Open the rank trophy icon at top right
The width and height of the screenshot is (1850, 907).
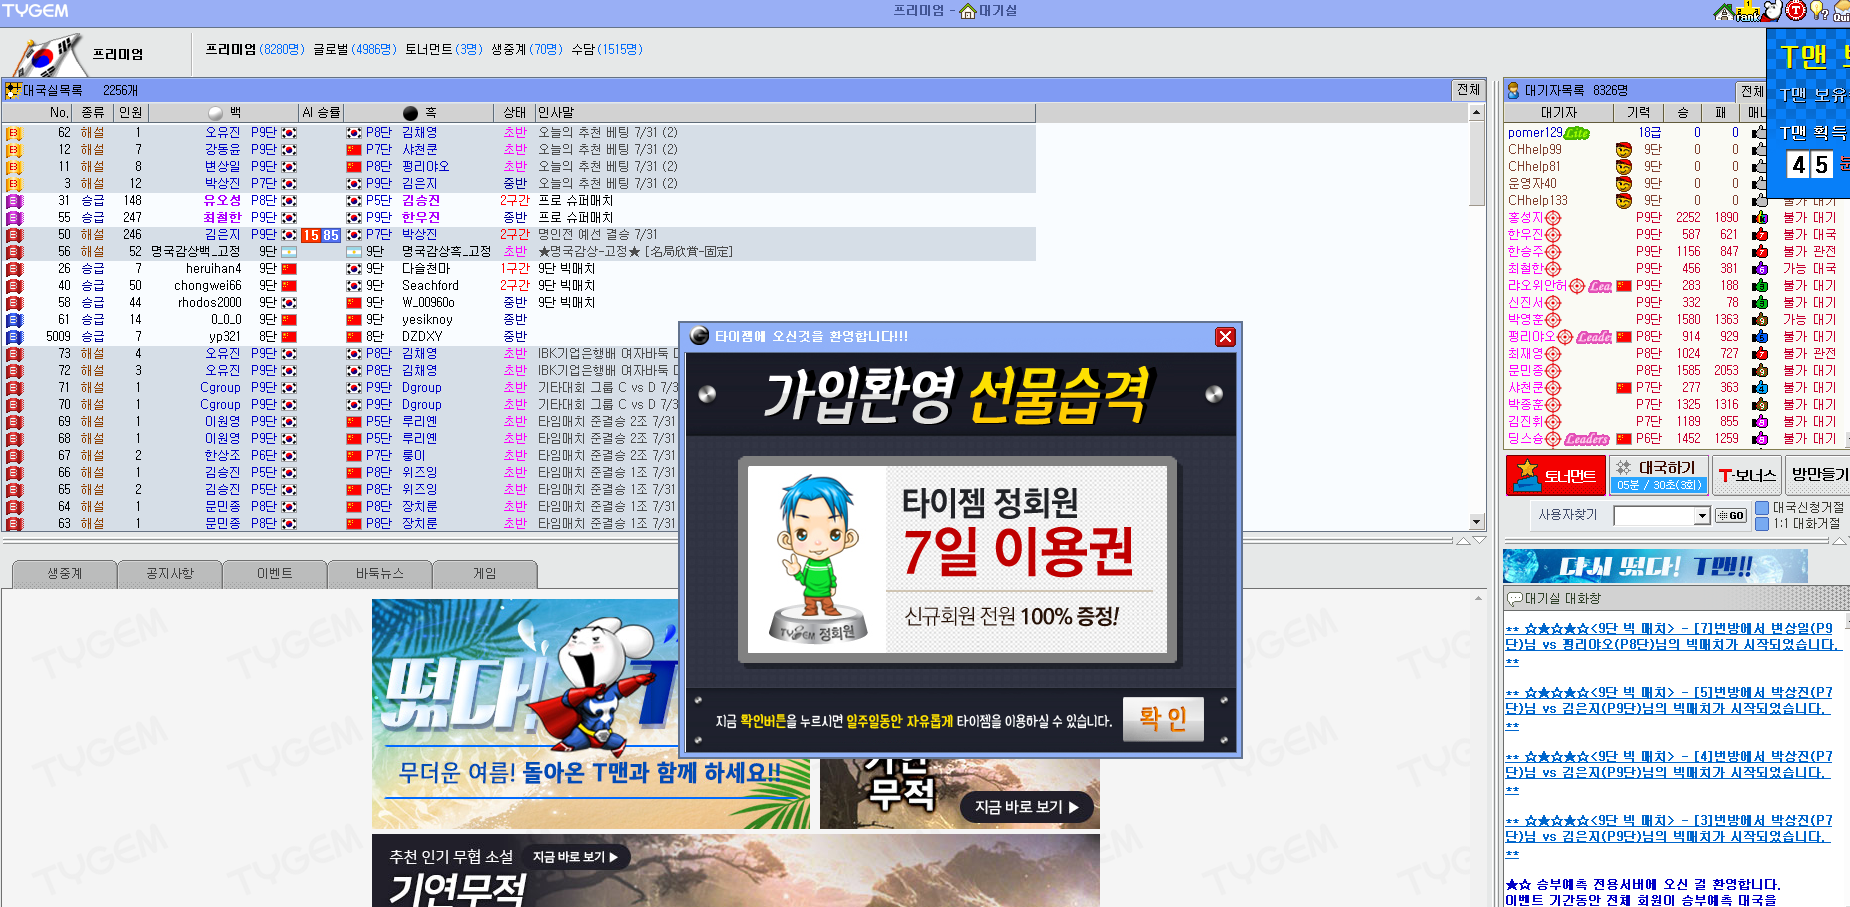1747,12
